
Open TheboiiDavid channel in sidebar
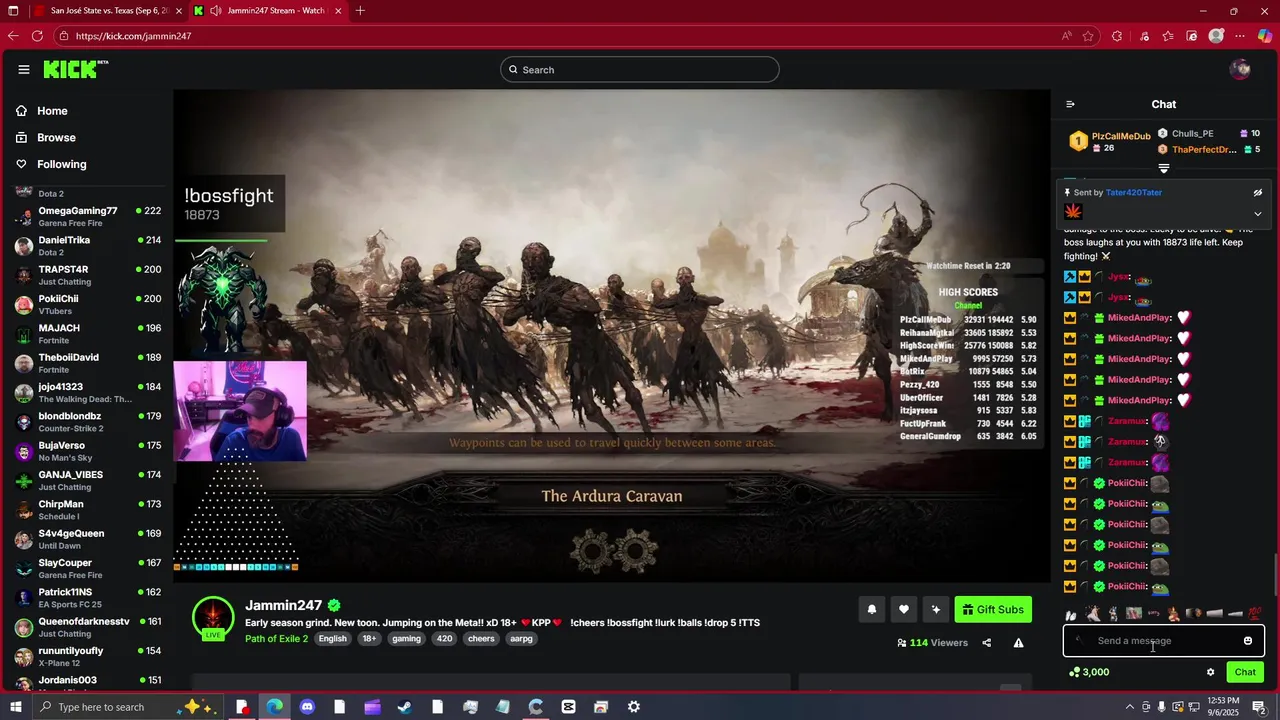point(88,363)
